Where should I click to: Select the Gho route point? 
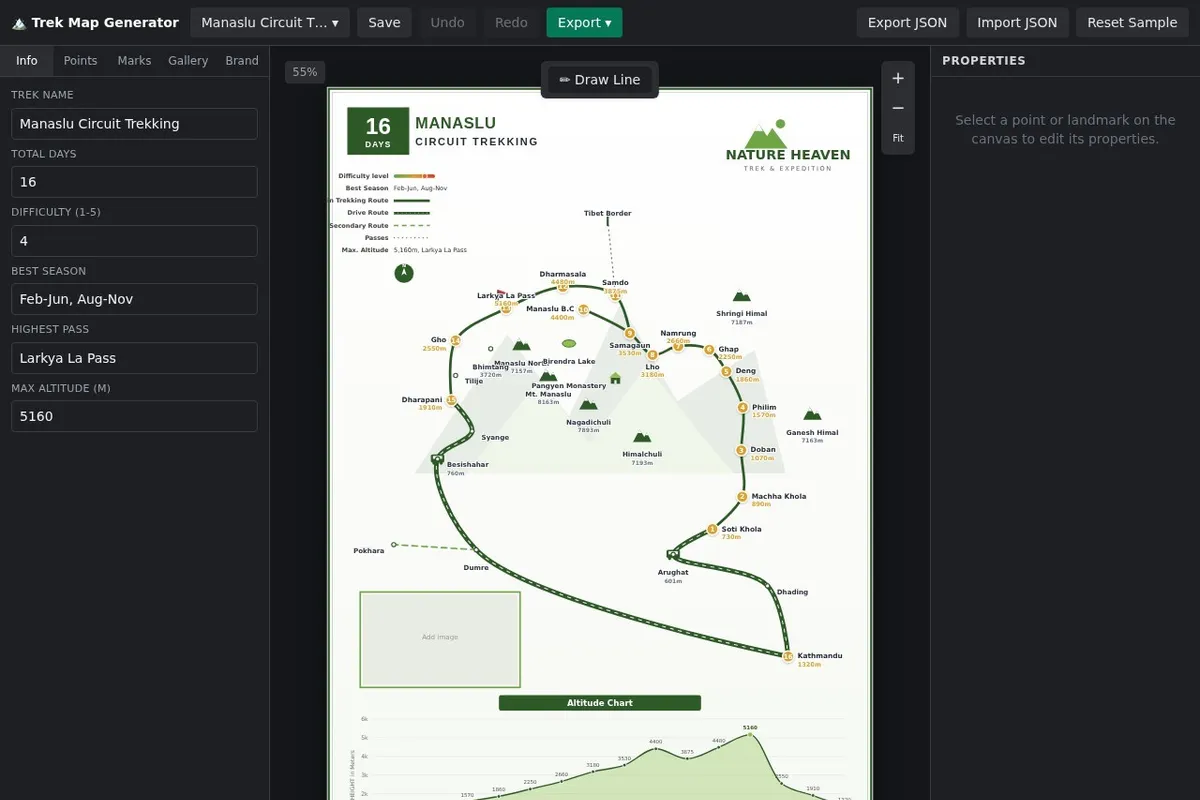pyautogui.click(x=455, y=341)
